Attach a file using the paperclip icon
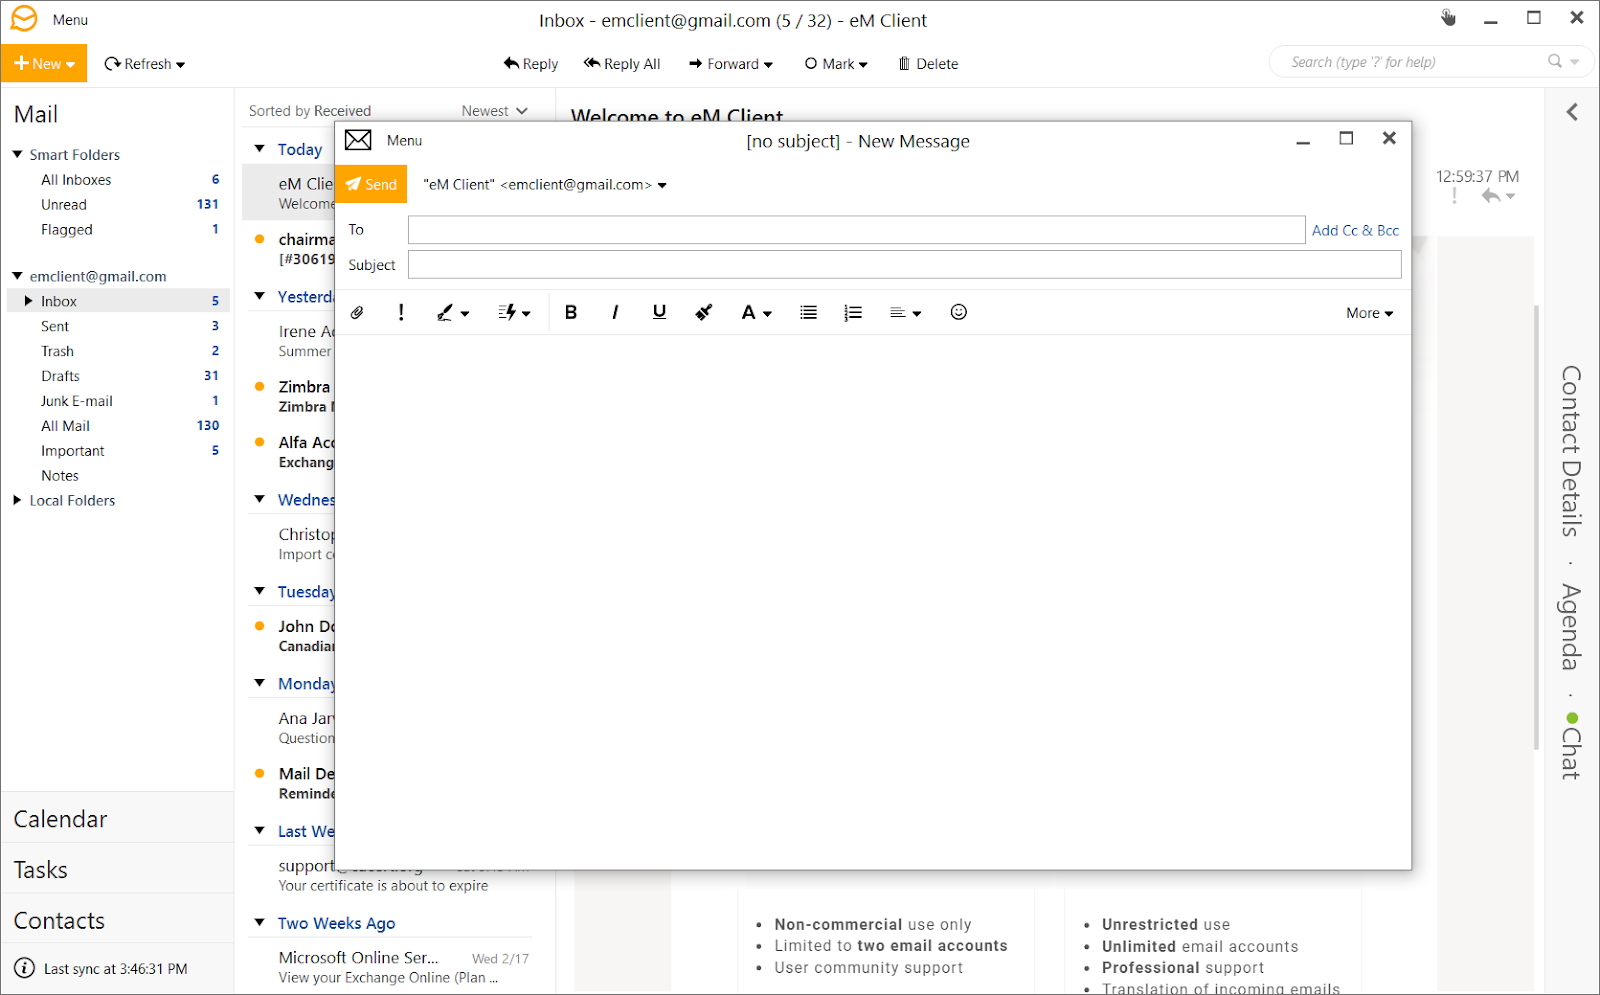The image size is (1600, 995). pos(357,312)
